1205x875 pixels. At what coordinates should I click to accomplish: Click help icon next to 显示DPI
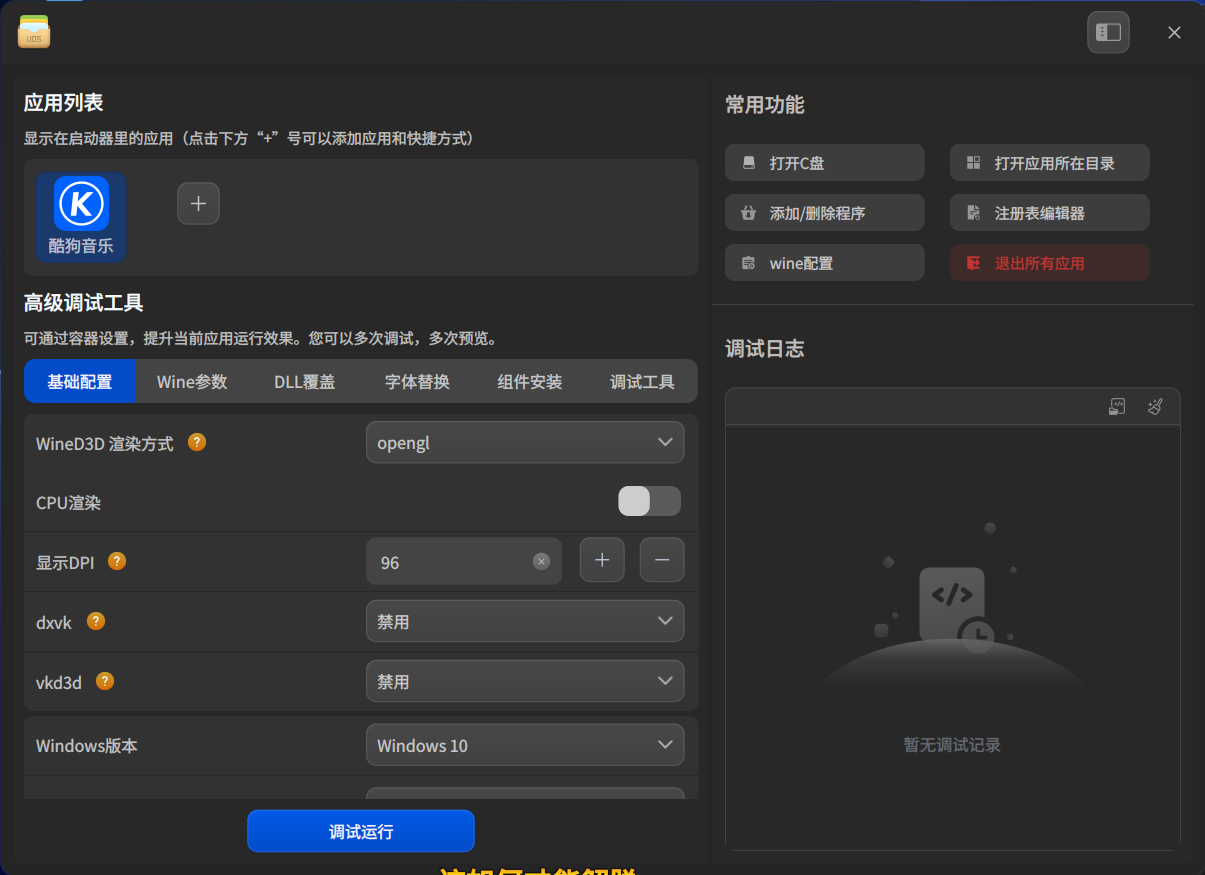point(117,561)
